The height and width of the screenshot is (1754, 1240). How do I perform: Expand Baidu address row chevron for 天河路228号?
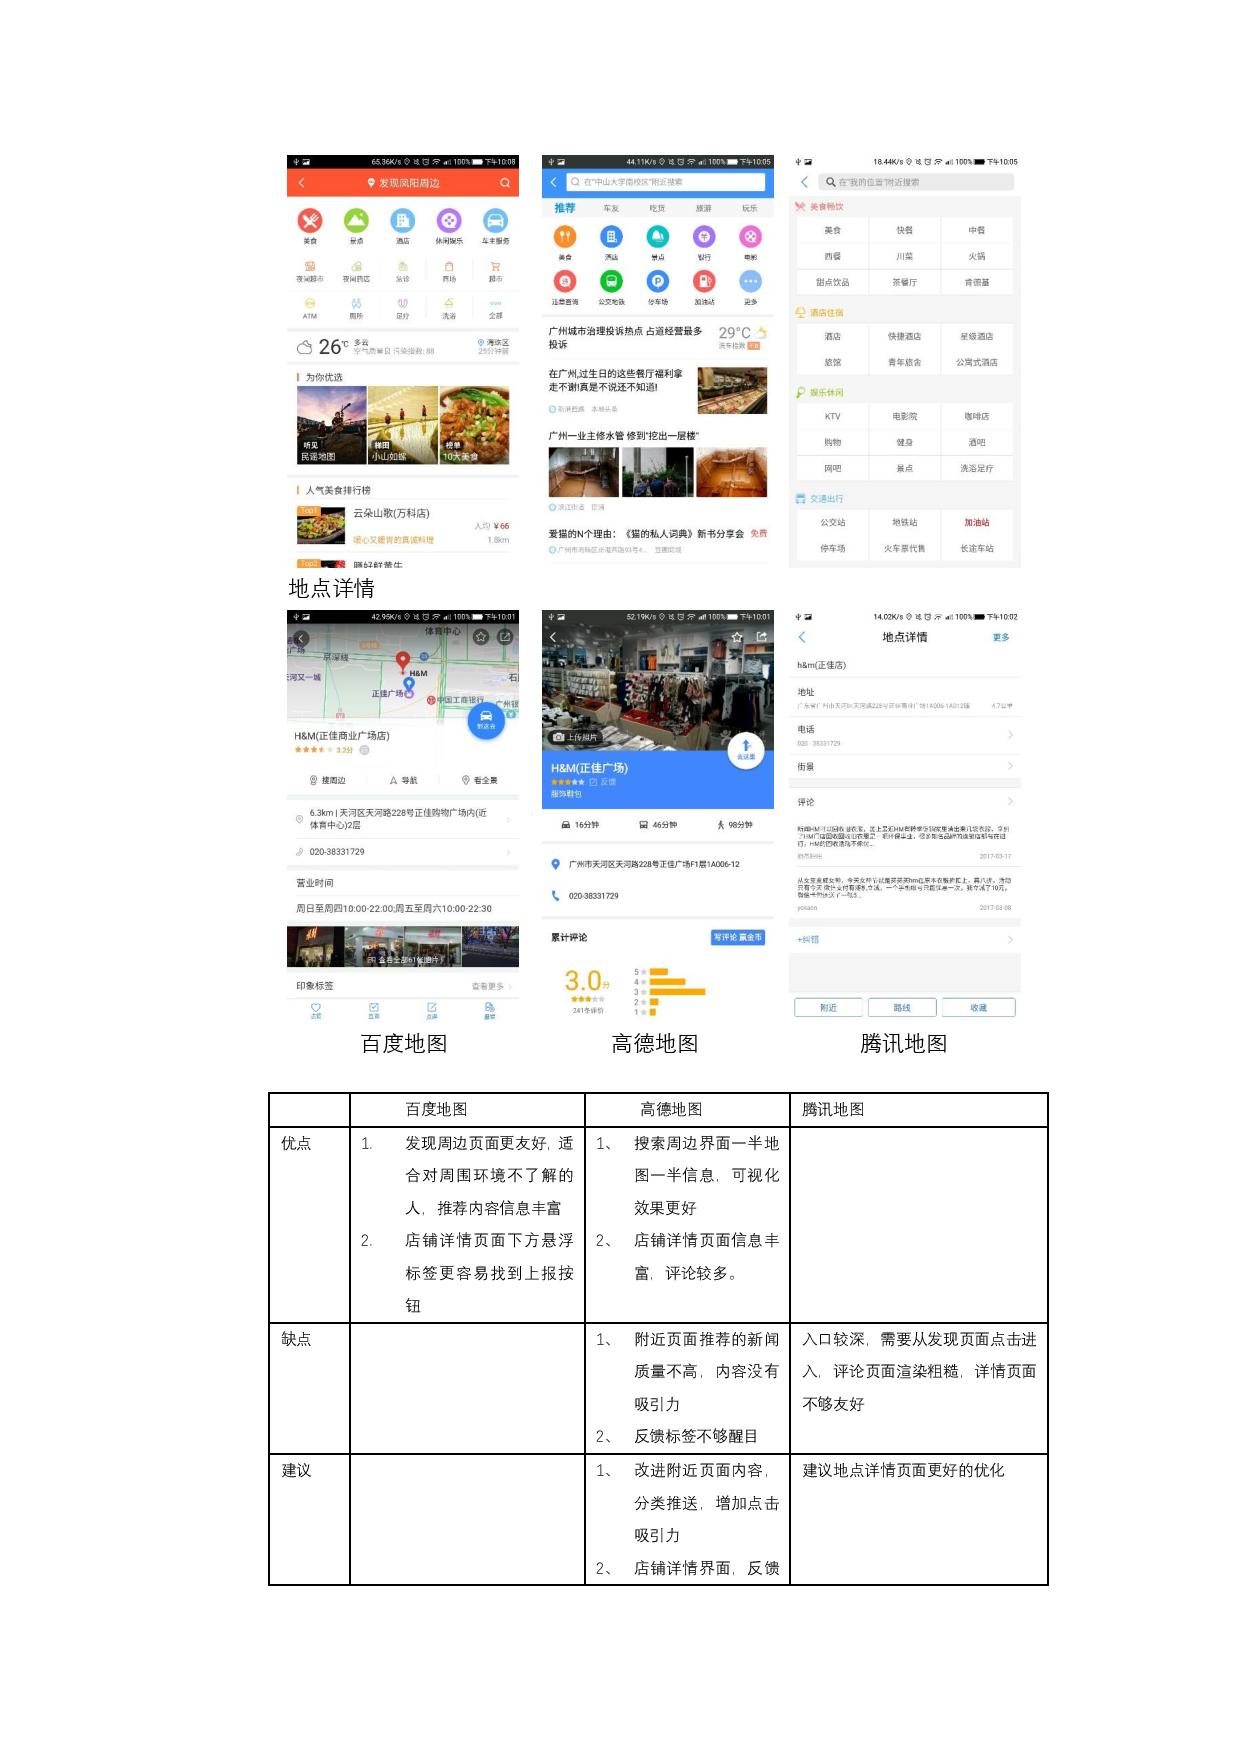pos(508,820)
